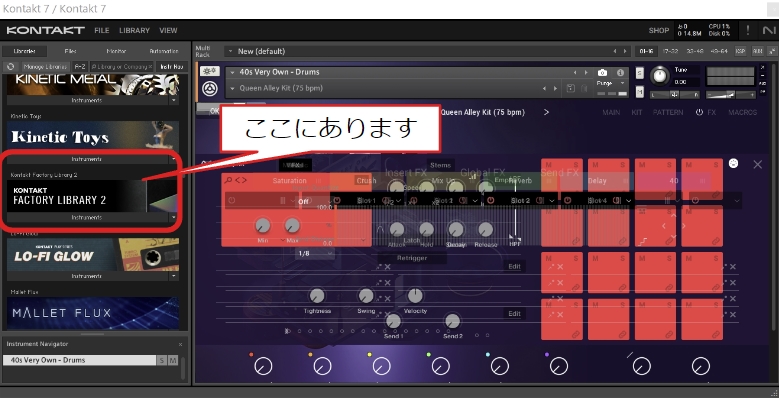Open the Purge dropdown menu
The image size is (779, 398).
612,83
